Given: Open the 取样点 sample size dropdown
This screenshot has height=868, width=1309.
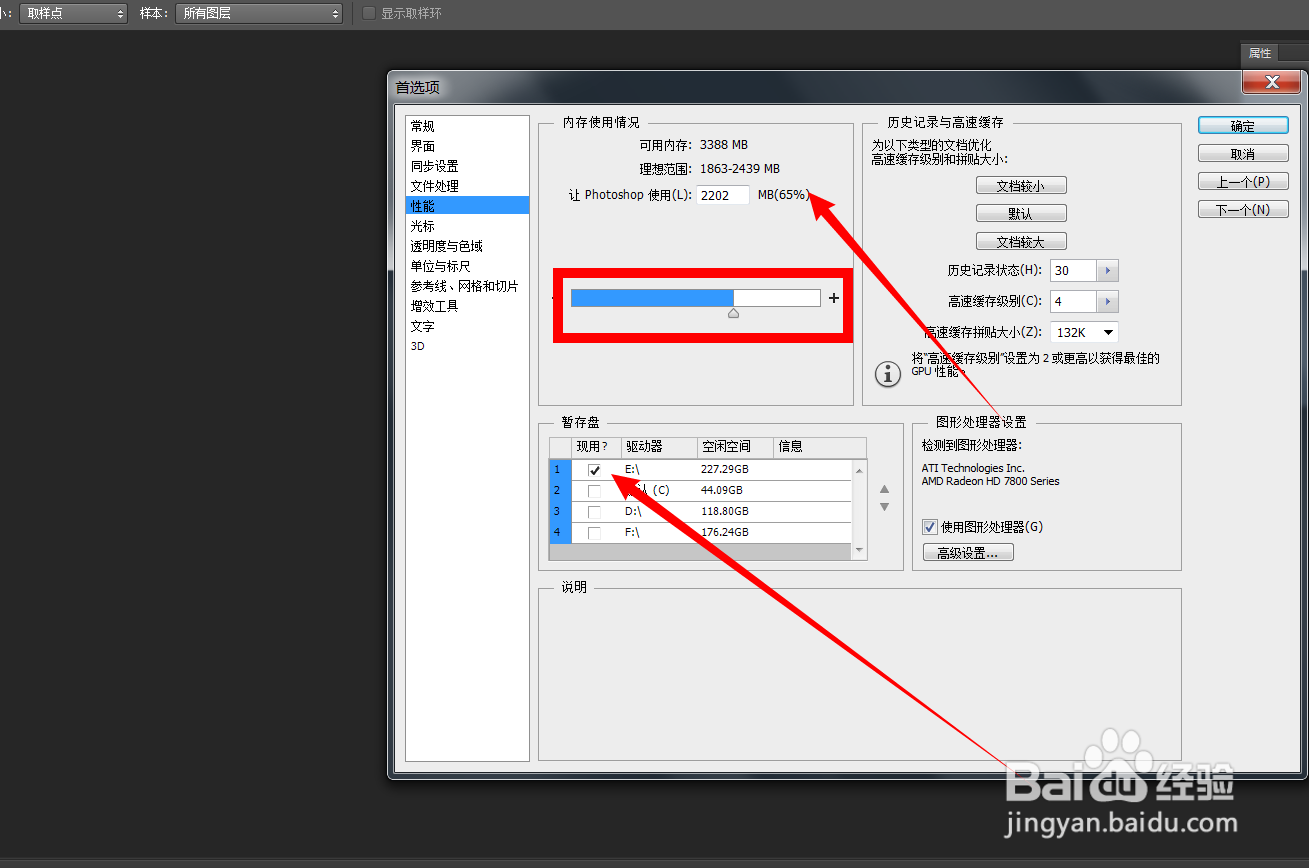Looking at the screenshot, I should 73,13.
